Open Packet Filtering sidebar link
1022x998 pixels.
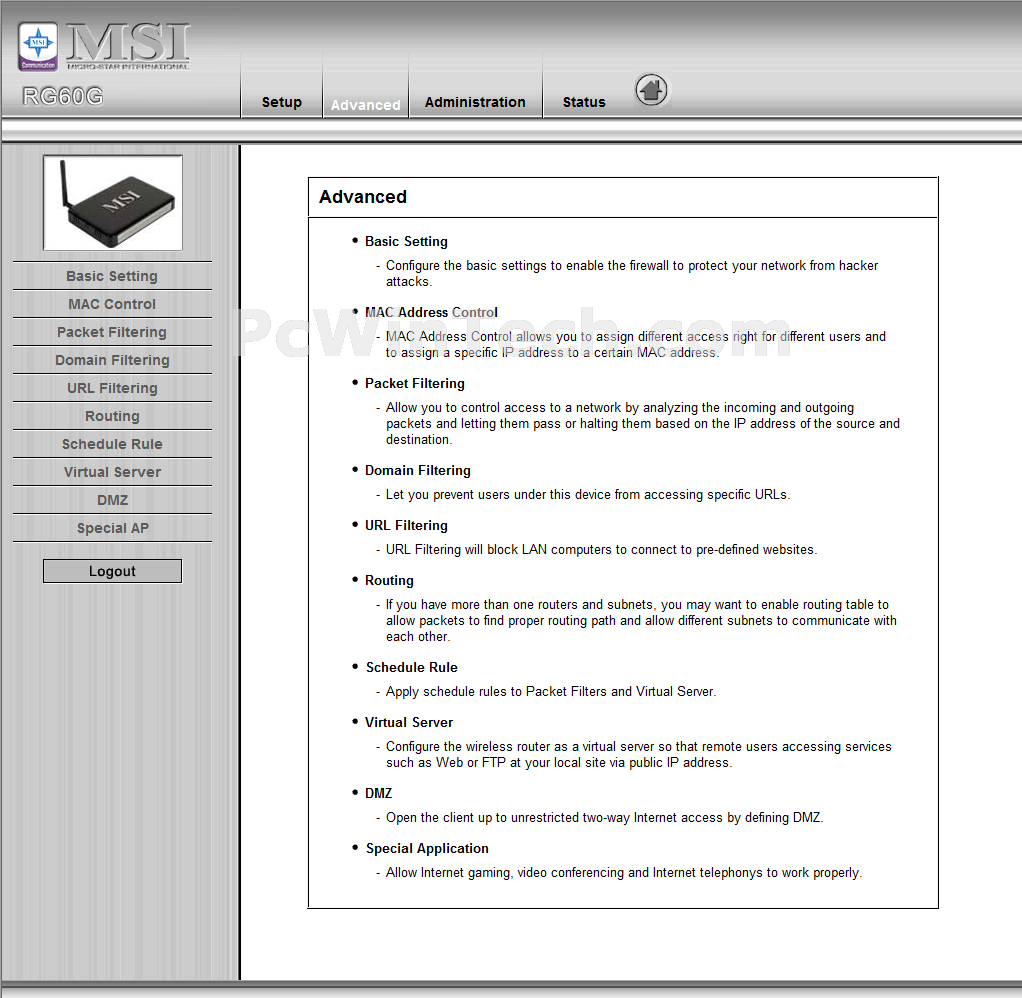pos(112,332)
